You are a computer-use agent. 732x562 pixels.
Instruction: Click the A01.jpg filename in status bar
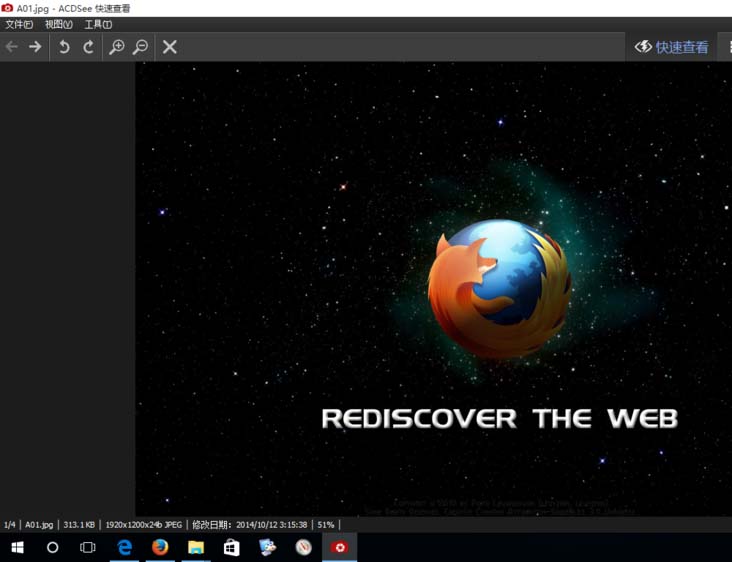coord(39,524)
